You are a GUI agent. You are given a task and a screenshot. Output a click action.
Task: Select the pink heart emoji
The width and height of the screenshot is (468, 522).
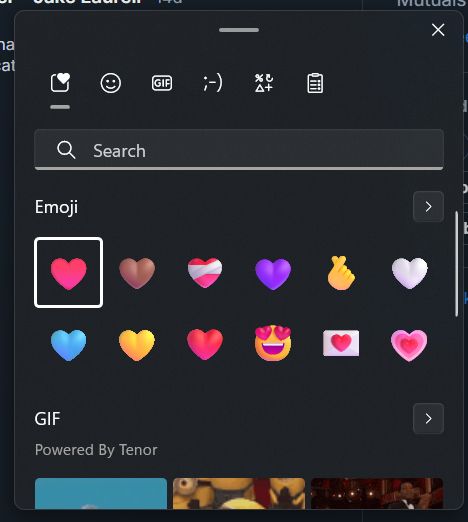coord(68,273)
